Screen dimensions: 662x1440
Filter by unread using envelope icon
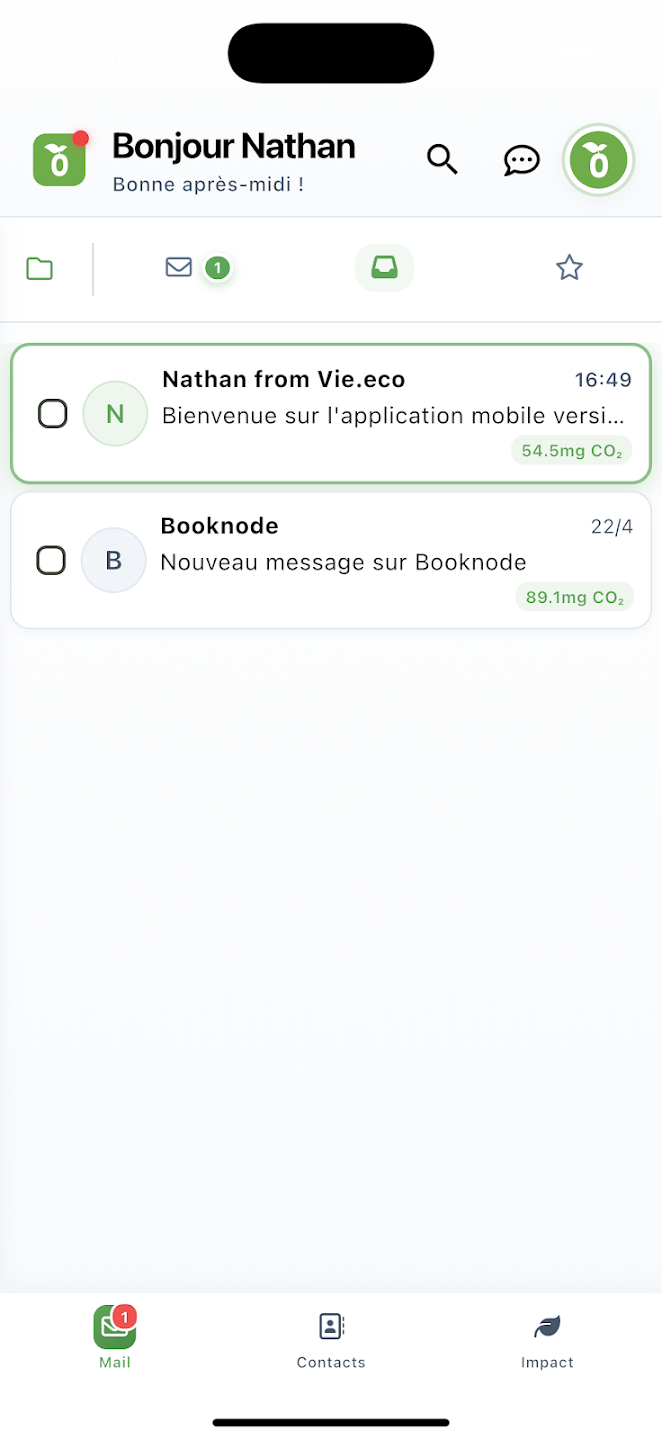pyautogui.click(x=179, y=267)
